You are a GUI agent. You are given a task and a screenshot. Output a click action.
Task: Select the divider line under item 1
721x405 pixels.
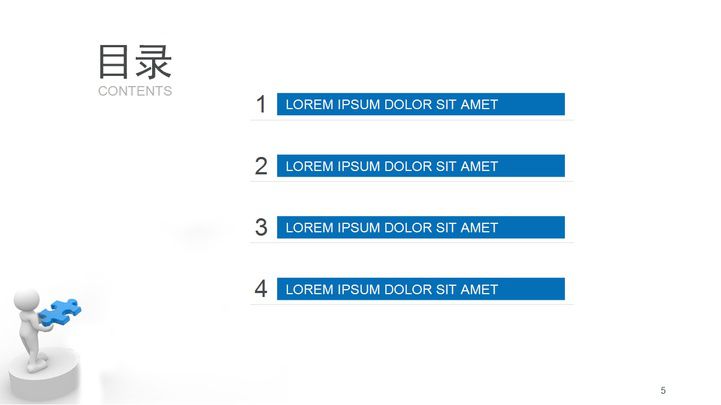click(412, 120)
